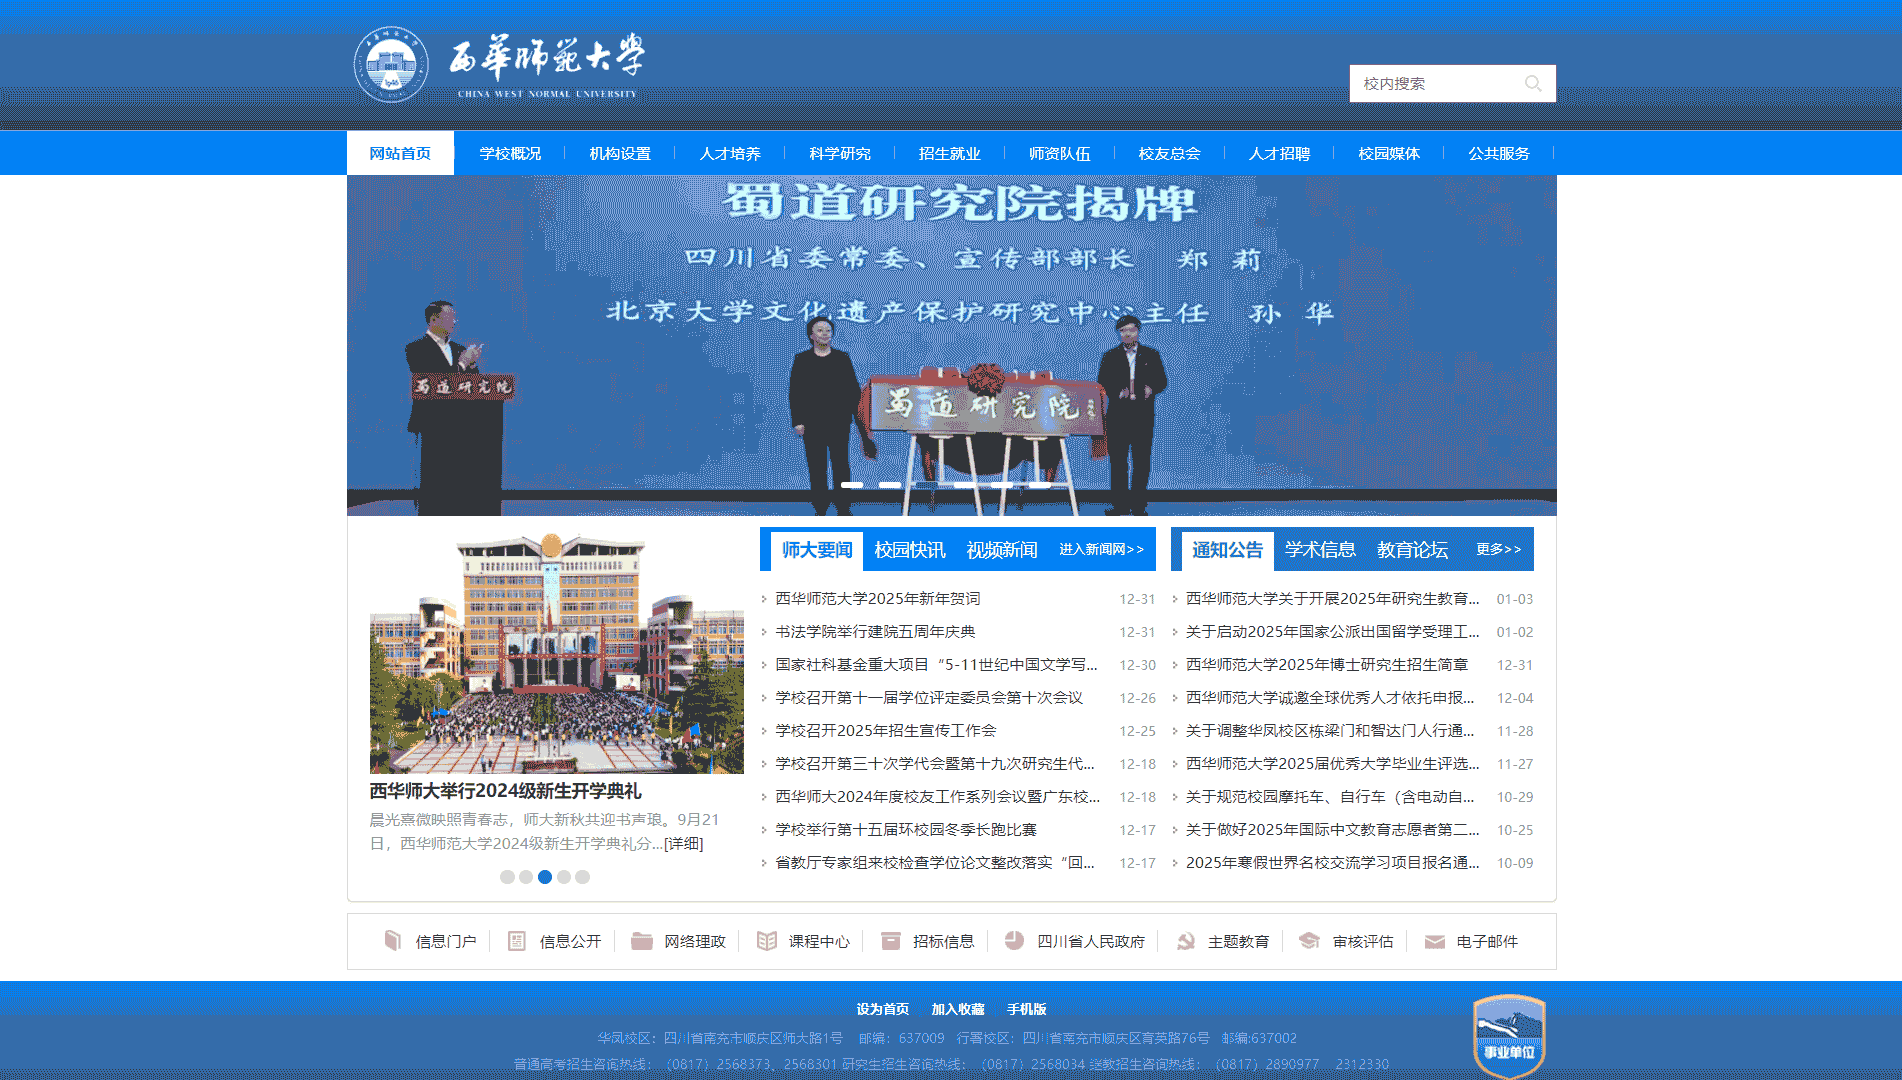The image size is (1902, 1080).
Task: Open 科学研究 menu
Action: 840,153
